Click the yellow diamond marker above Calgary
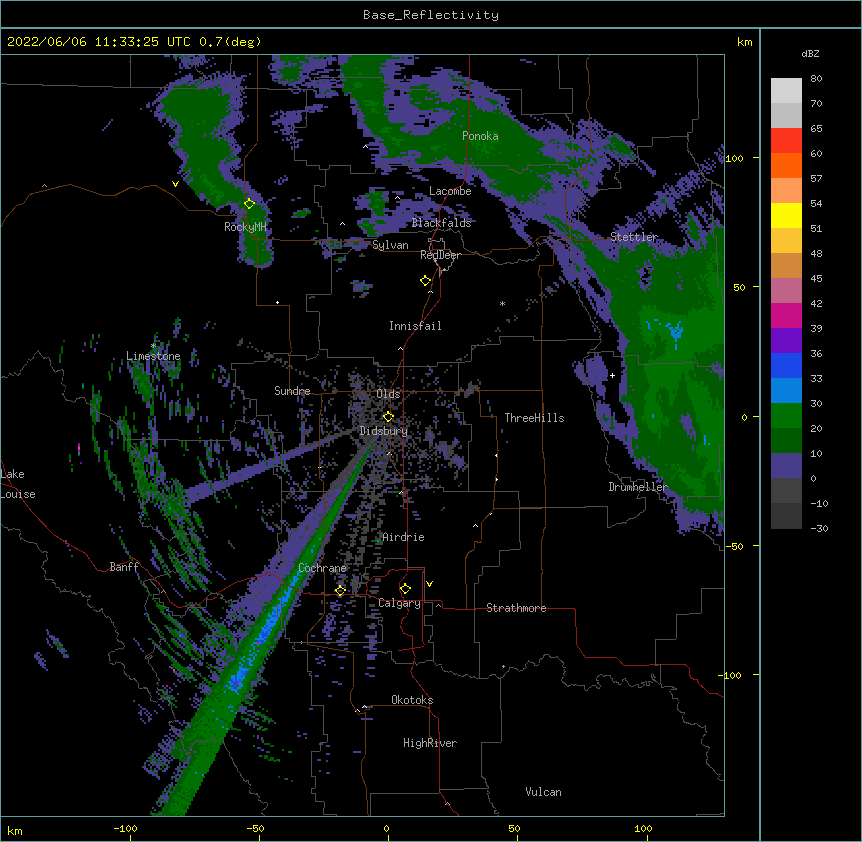Viewport: 862px width, 842px height. pos(405,589)
